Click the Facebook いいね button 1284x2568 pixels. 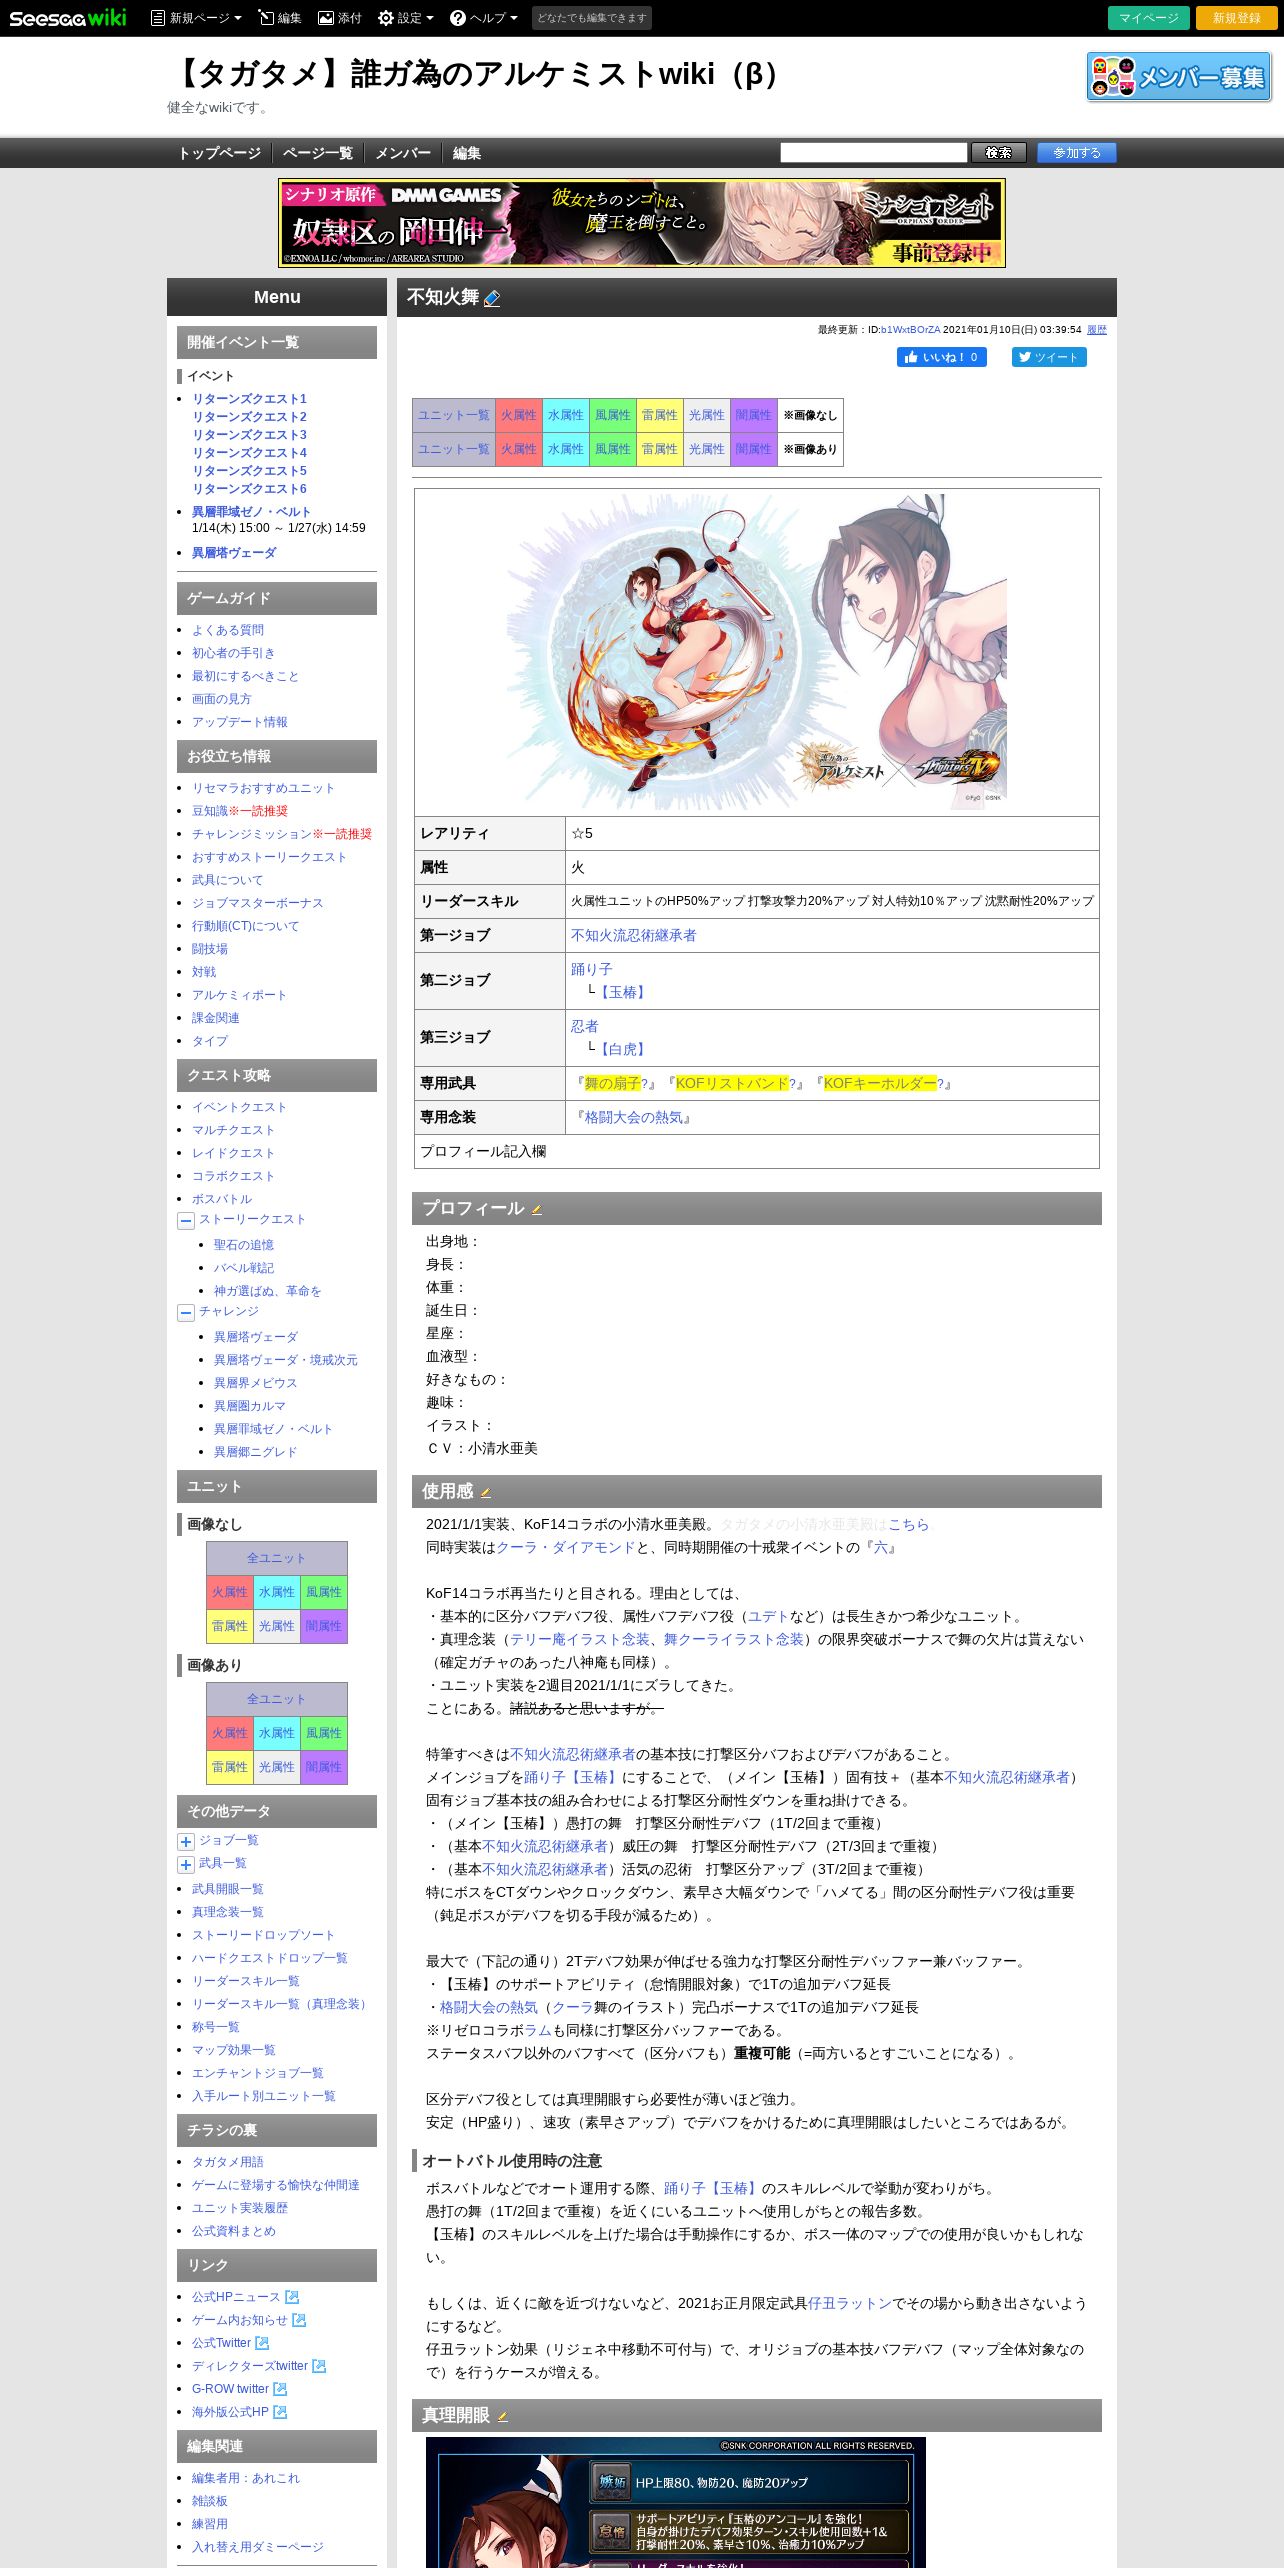click(942, 357)
